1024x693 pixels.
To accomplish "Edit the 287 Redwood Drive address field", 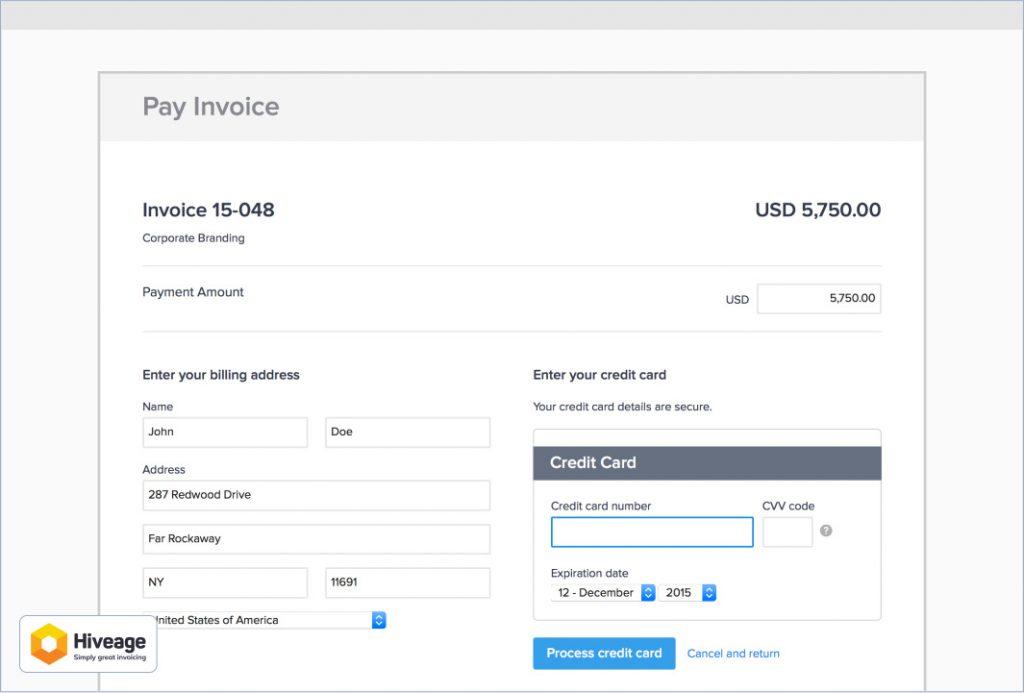I will 316,495.
